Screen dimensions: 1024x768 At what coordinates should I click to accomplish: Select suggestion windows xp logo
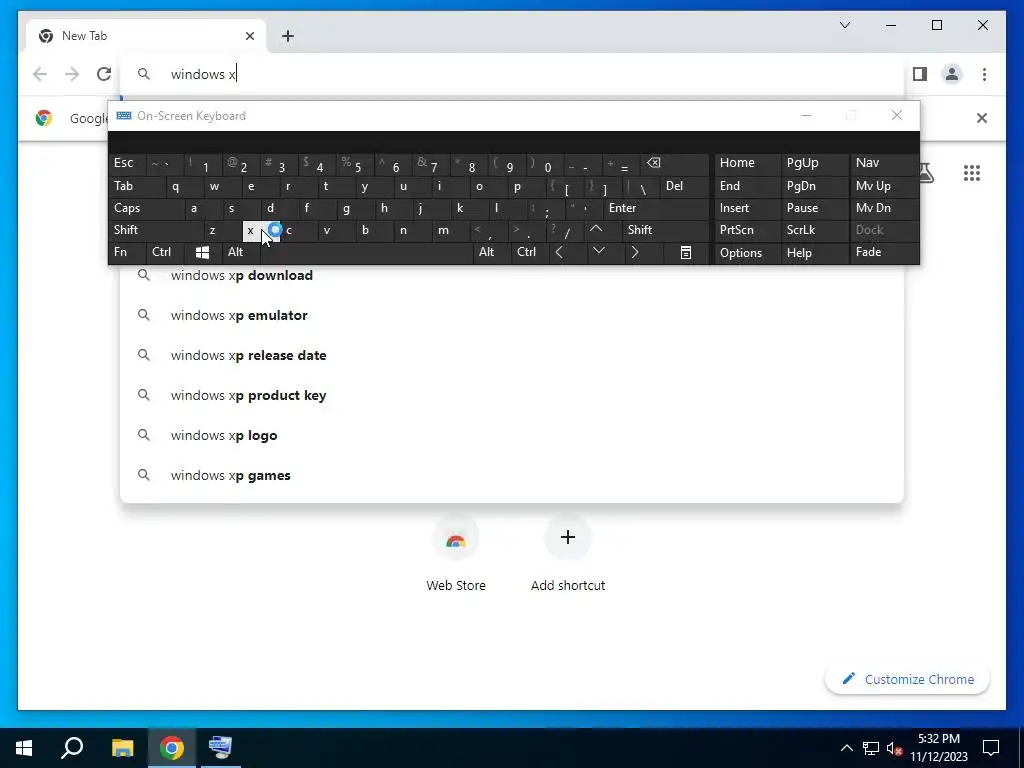pos(512,436)
